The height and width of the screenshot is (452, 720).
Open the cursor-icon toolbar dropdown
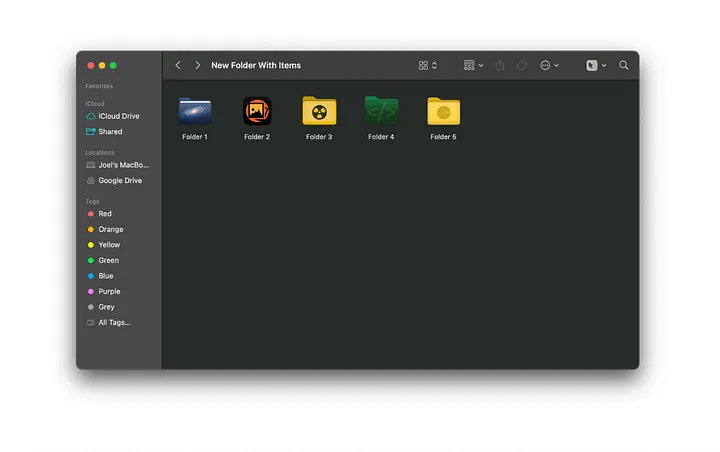click(596, 65)
